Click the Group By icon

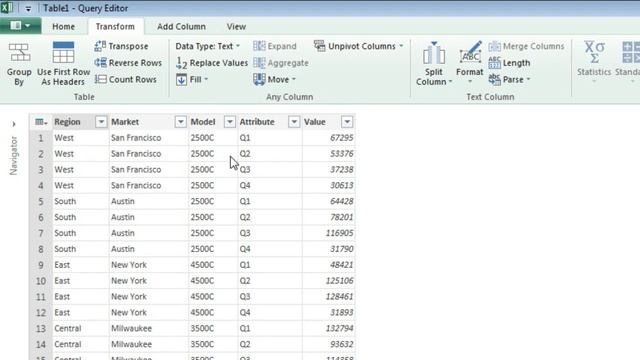[19, 53]
